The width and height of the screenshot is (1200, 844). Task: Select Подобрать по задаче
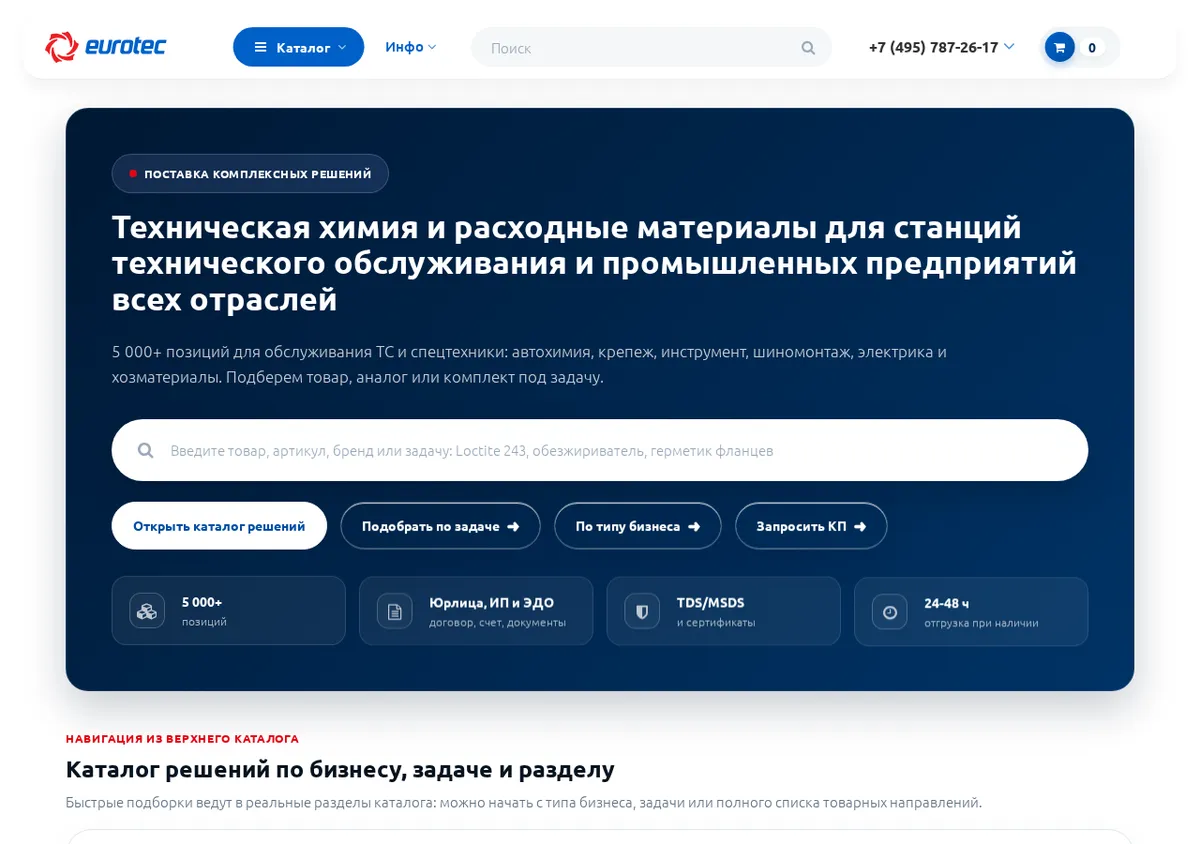click(440, 526)
